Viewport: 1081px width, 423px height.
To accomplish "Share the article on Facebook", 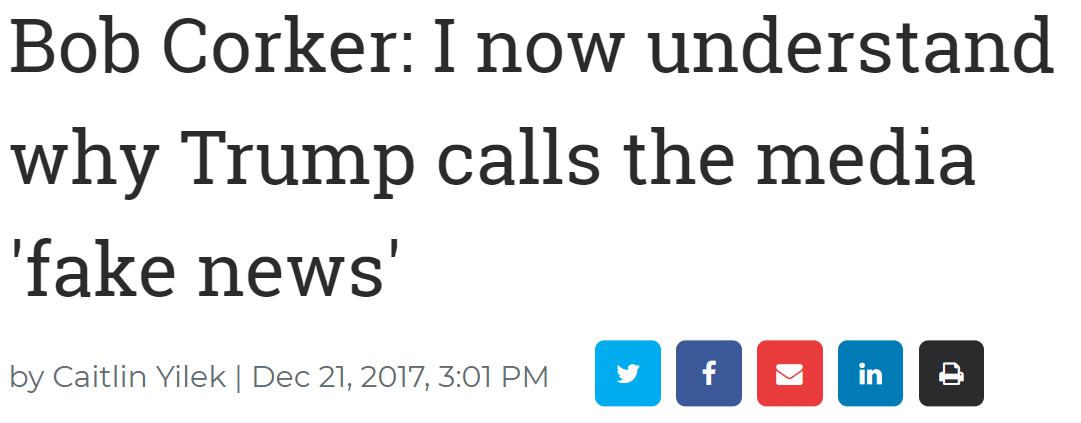I will tap(709, 373).
